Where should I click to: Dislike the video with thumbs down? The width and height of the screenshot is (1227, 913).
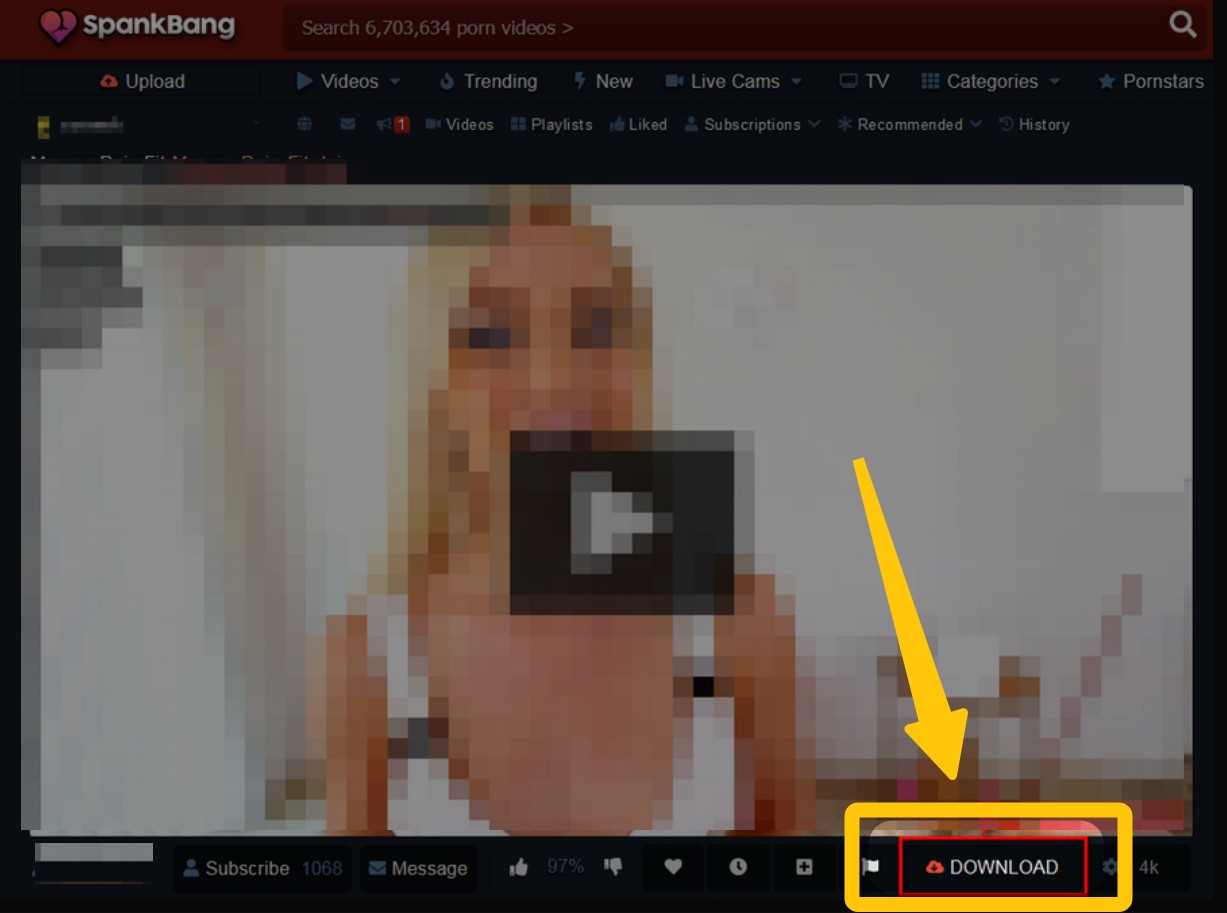tap(612, 867)
